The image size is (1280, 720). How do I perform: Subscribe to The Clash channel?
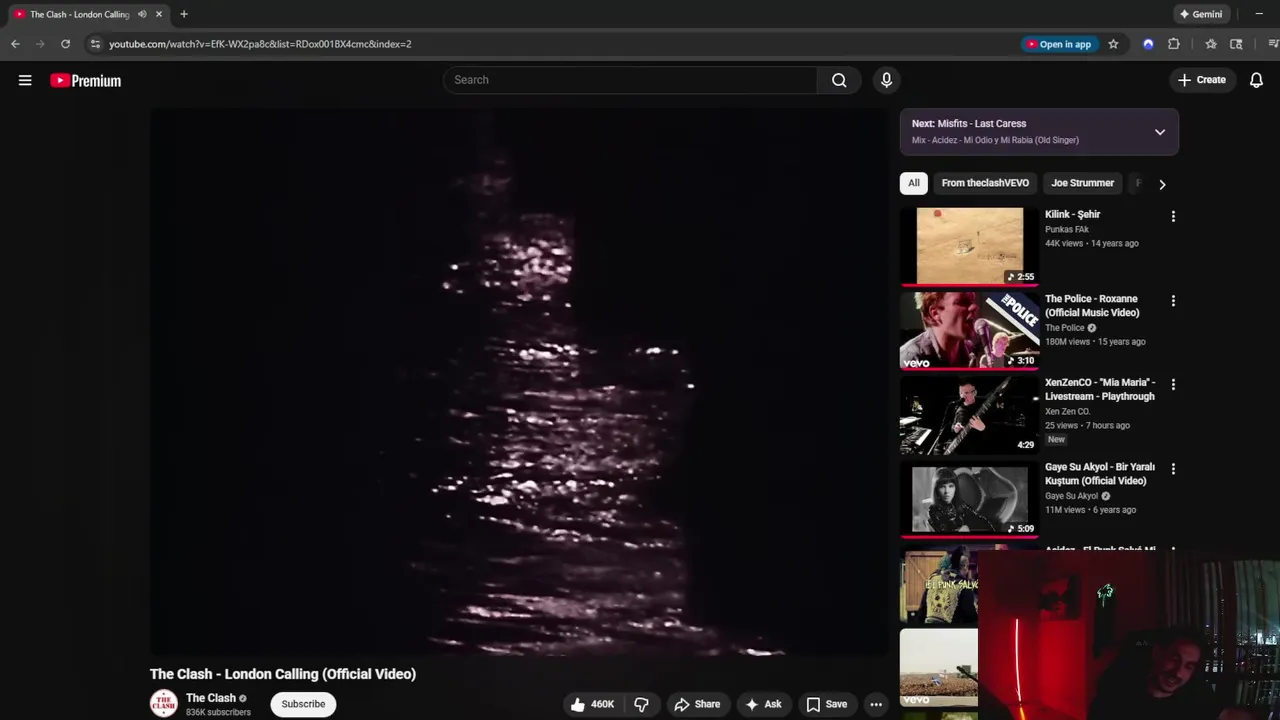pos(303,704)
